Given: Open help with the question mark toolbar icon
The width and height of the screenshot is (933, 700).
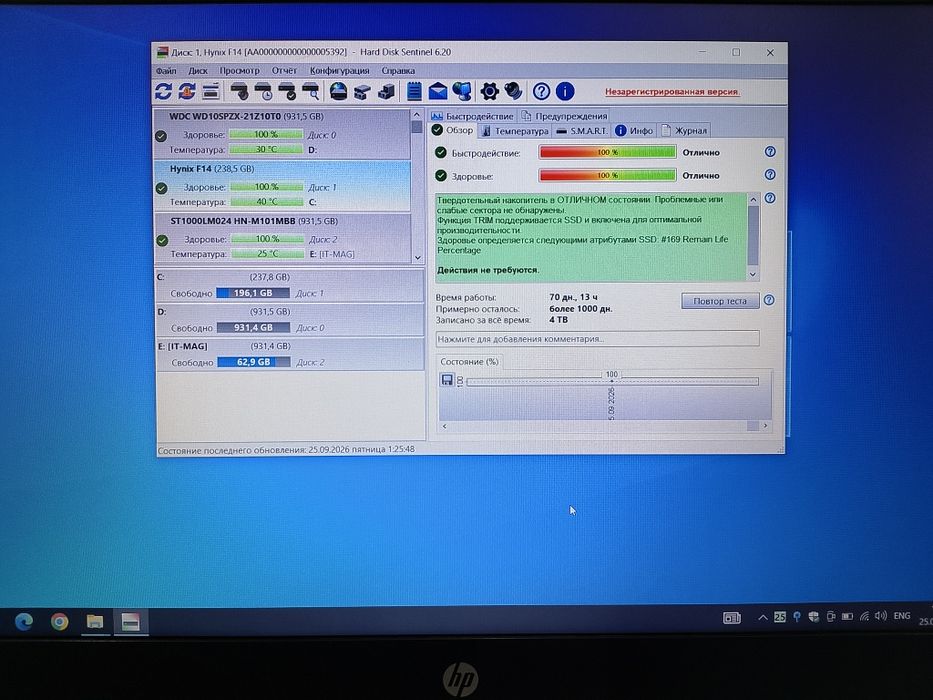Looking at the screenshot, I should pos(541,91).
